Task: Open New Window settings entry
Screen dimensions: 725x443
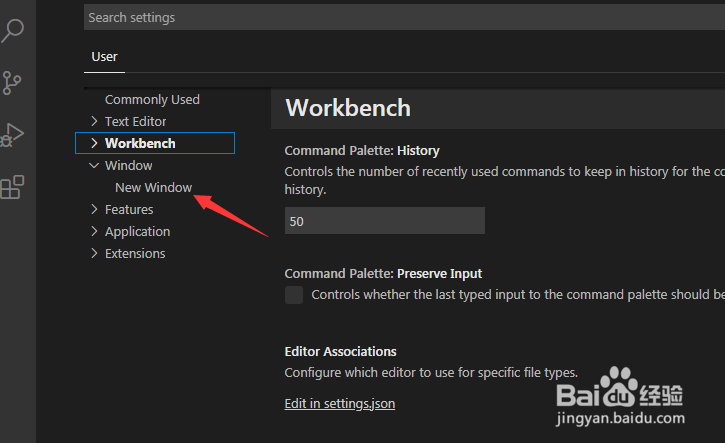Action: [x=154, y=187]
